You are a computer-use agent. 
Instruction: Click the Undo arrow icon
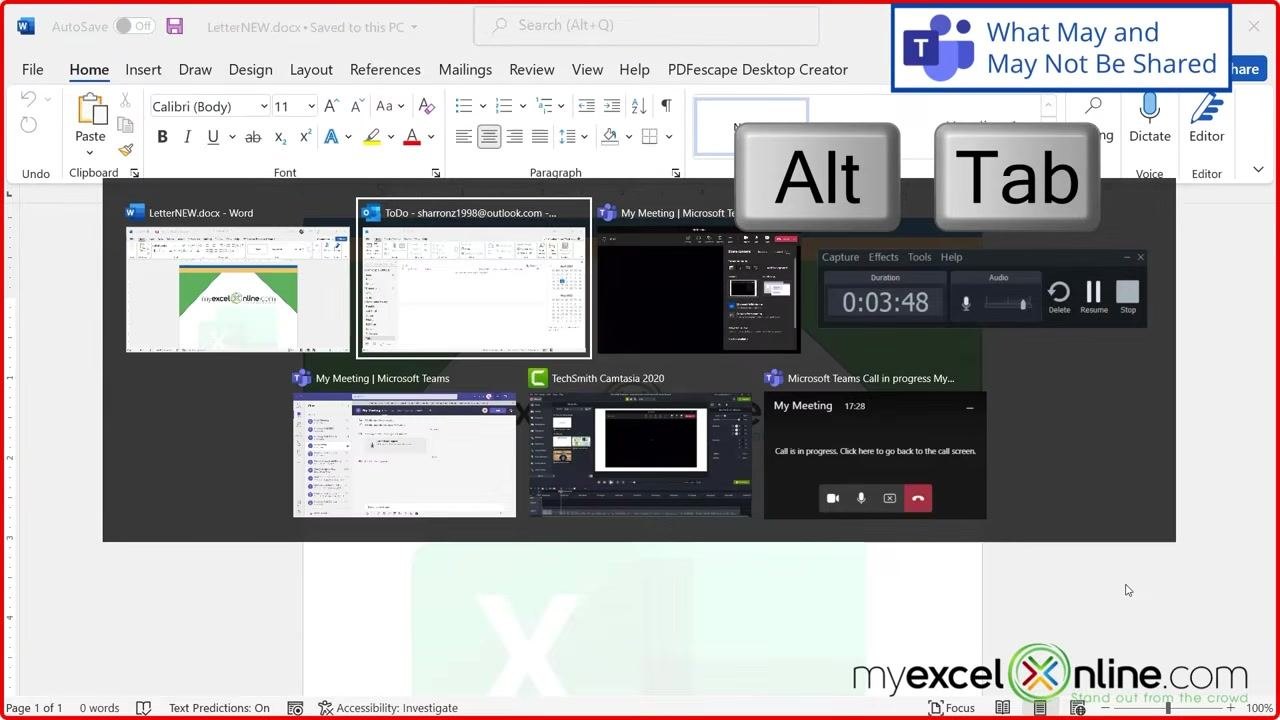point(28,99)
